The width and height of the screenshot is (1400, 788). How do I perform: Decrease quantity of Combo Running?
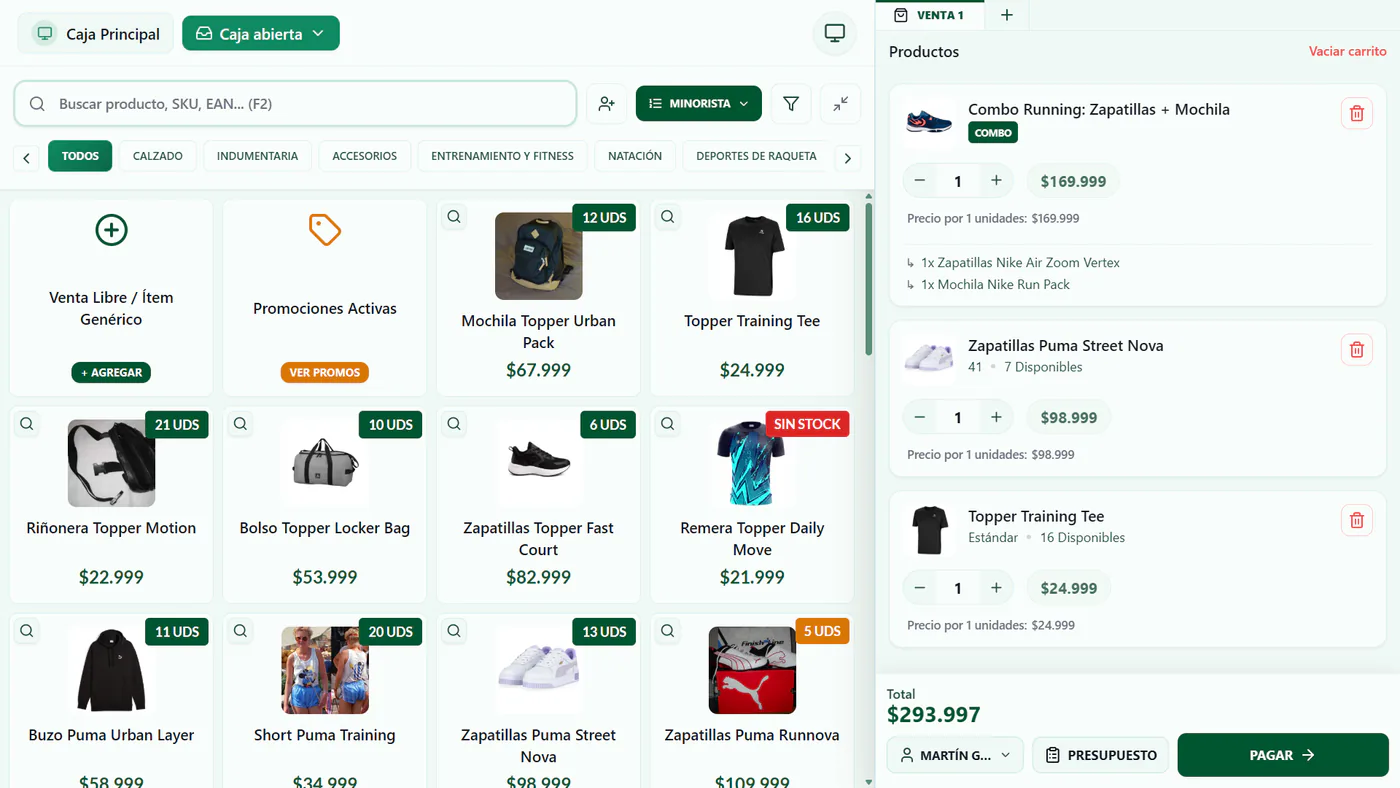point(920,181)
